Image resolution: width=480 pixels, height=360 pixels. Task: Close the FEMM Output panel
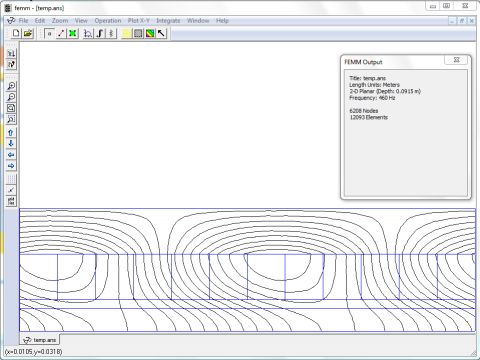pyautogui.click(x=456, y=60)
